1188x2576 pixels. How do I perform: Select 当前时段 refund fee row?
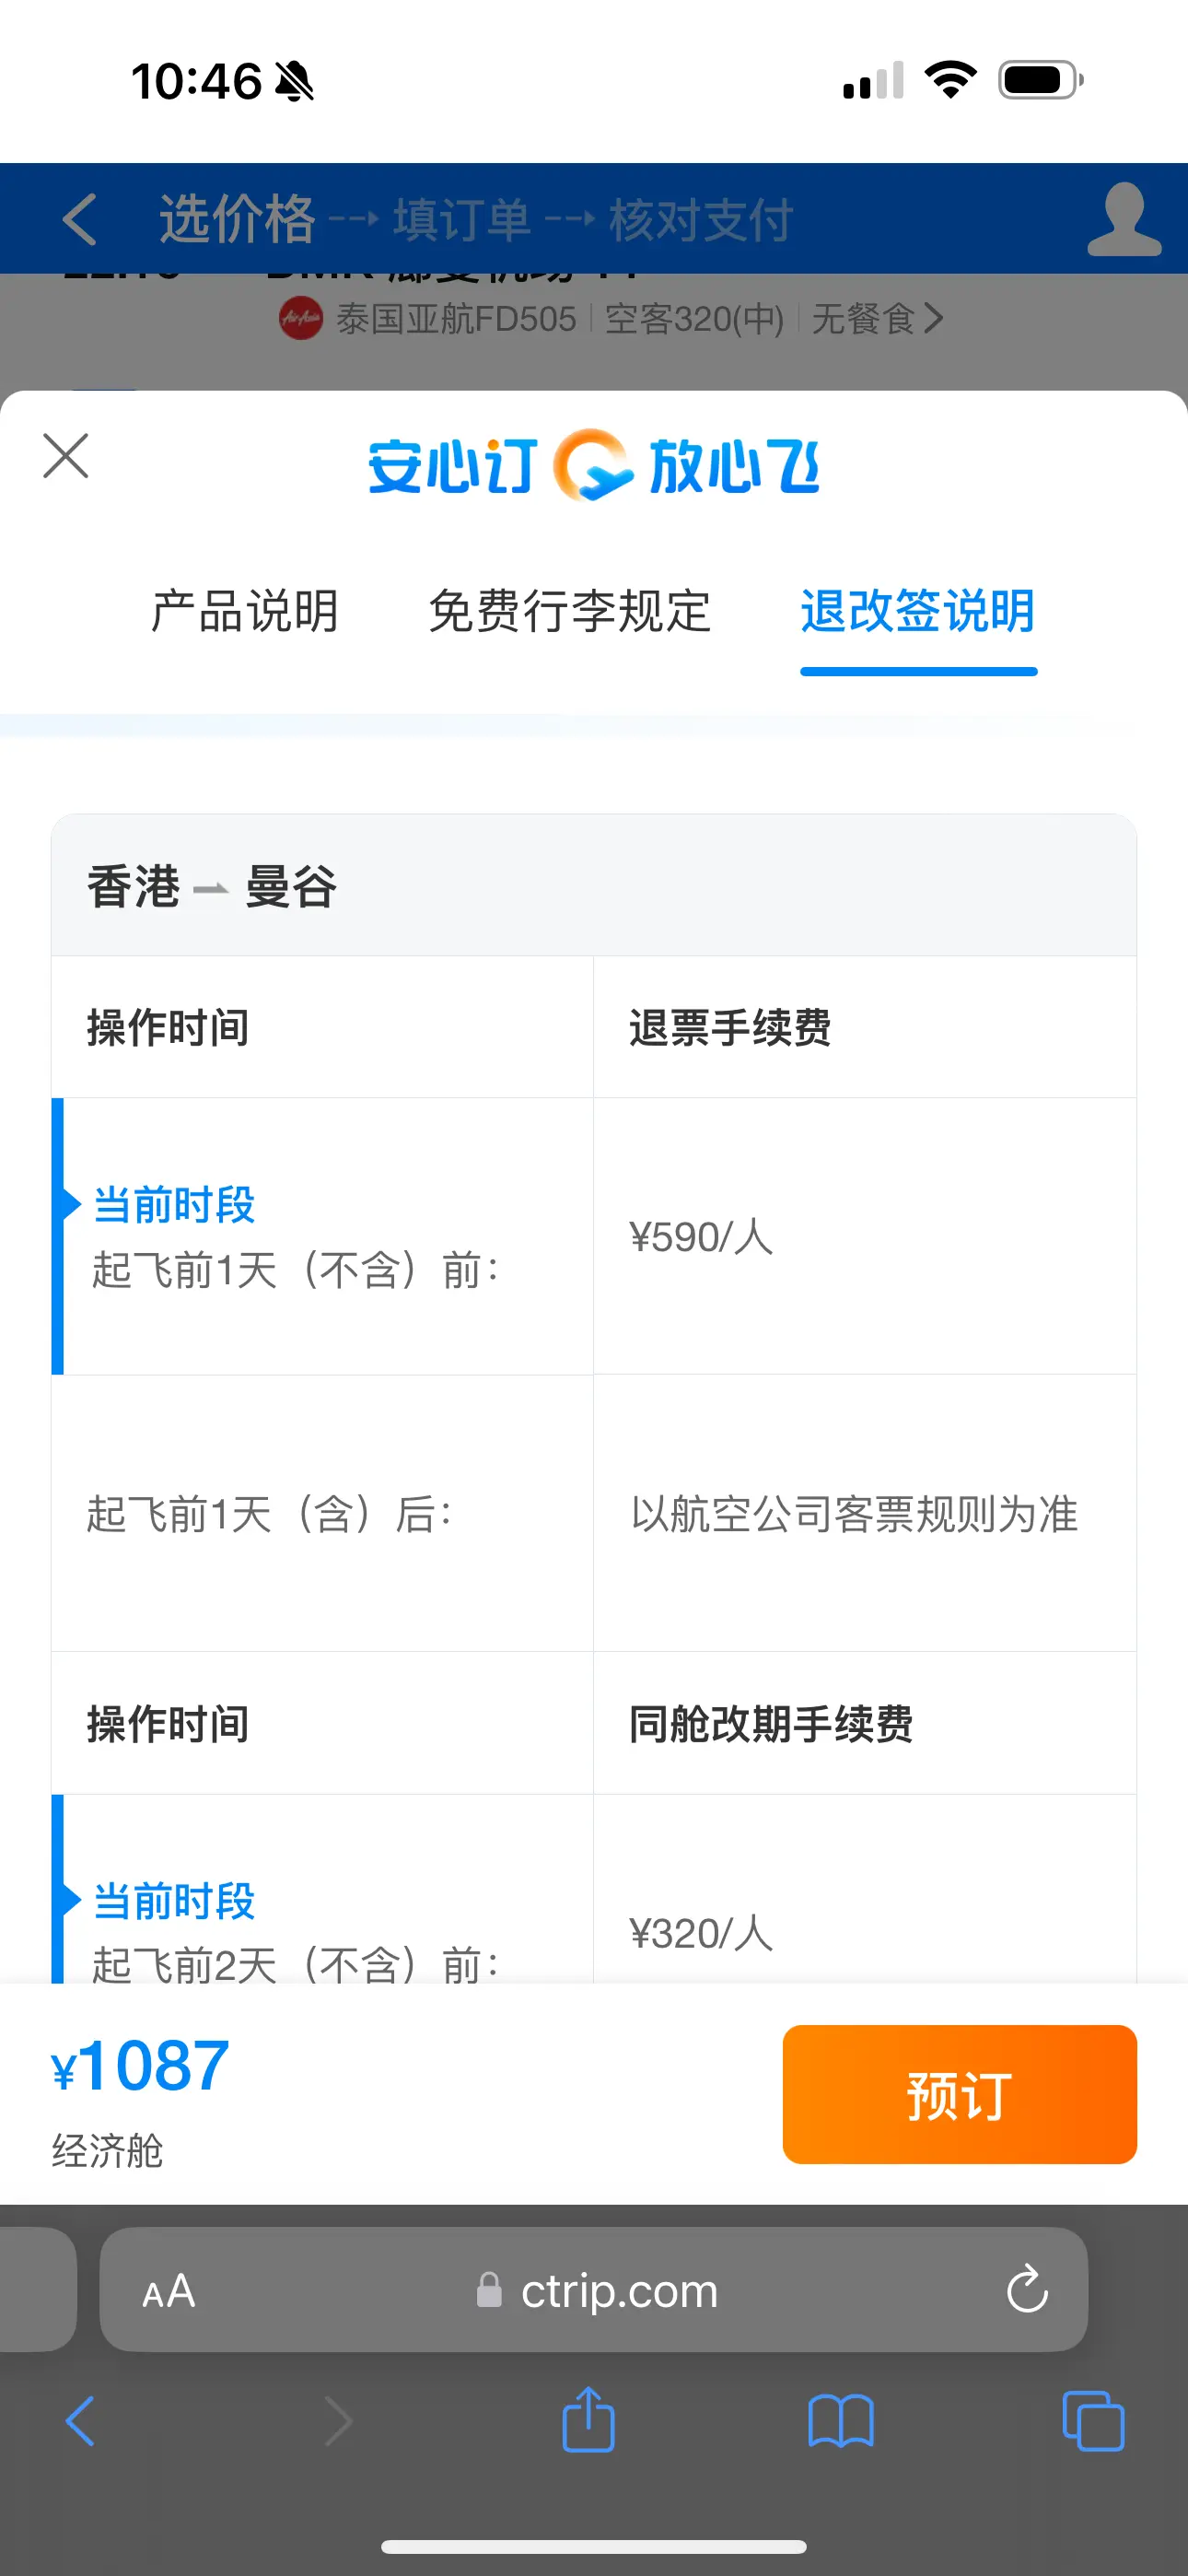coord(594,1236)
